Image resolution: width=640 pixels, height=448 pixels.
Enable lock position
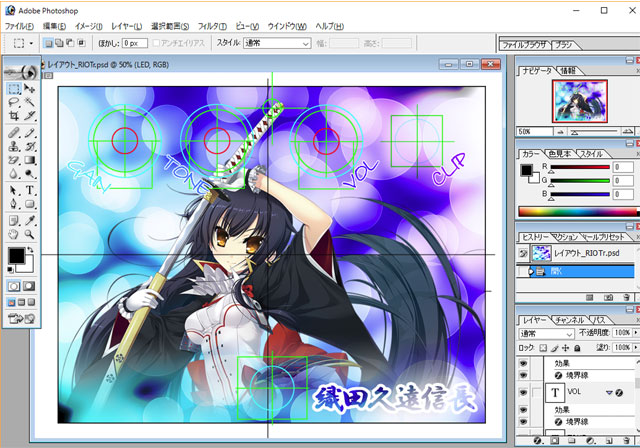566,348
